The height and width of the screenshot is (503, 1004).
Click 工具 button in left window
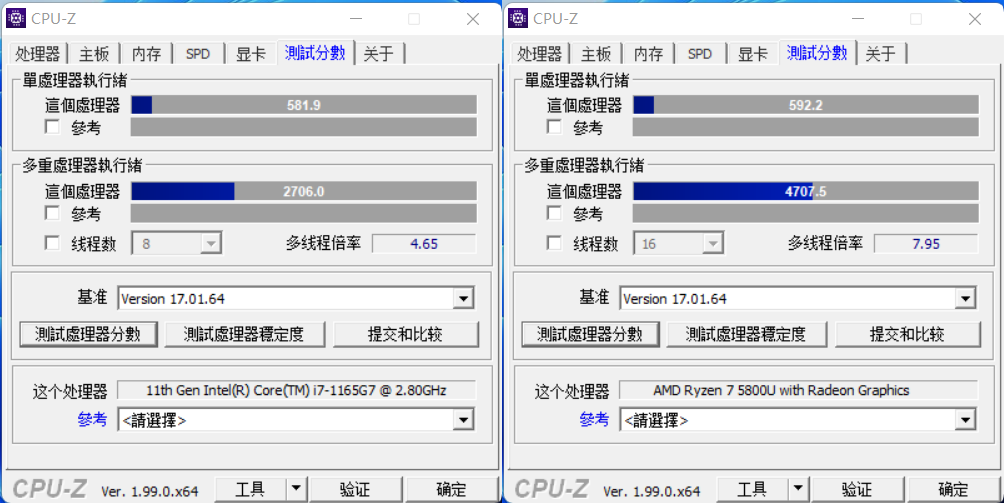pyautogui.click(x=250, y=490)
